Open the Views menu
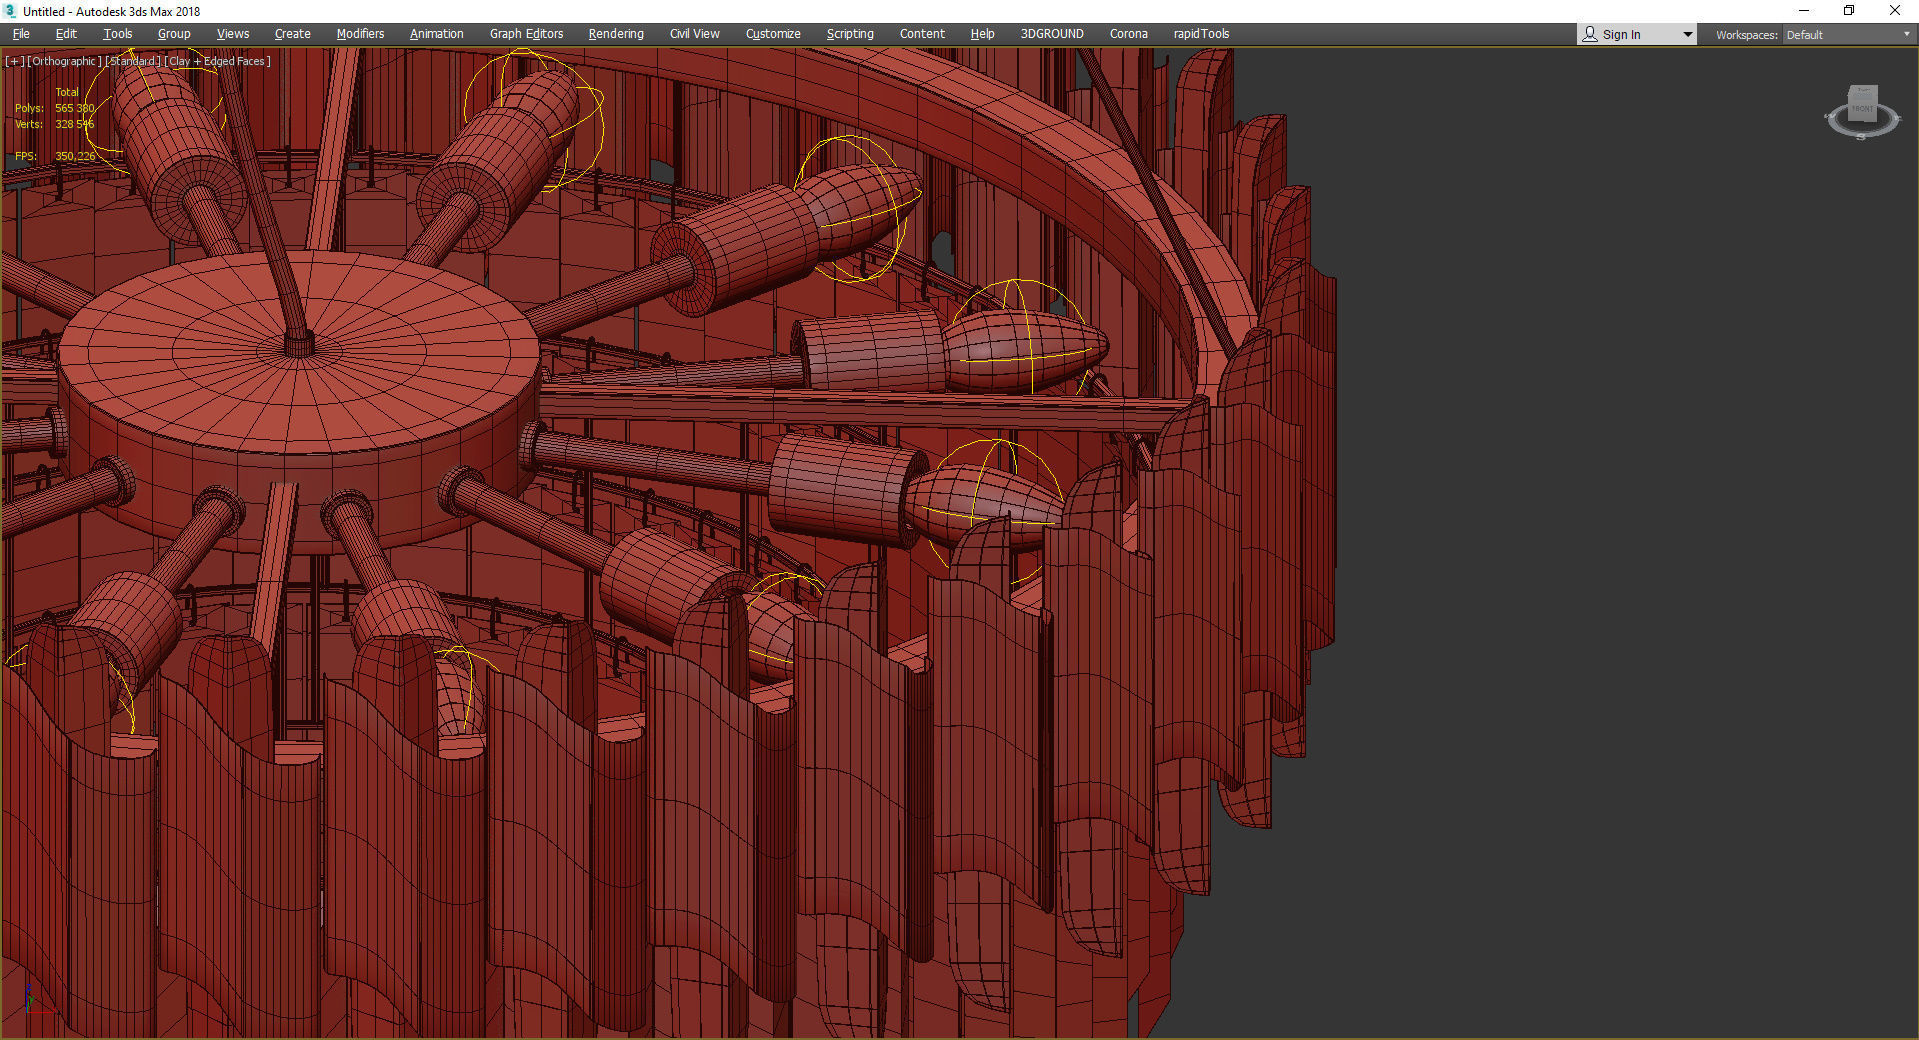This screenshot has width=1919, height=1040. 233,34
